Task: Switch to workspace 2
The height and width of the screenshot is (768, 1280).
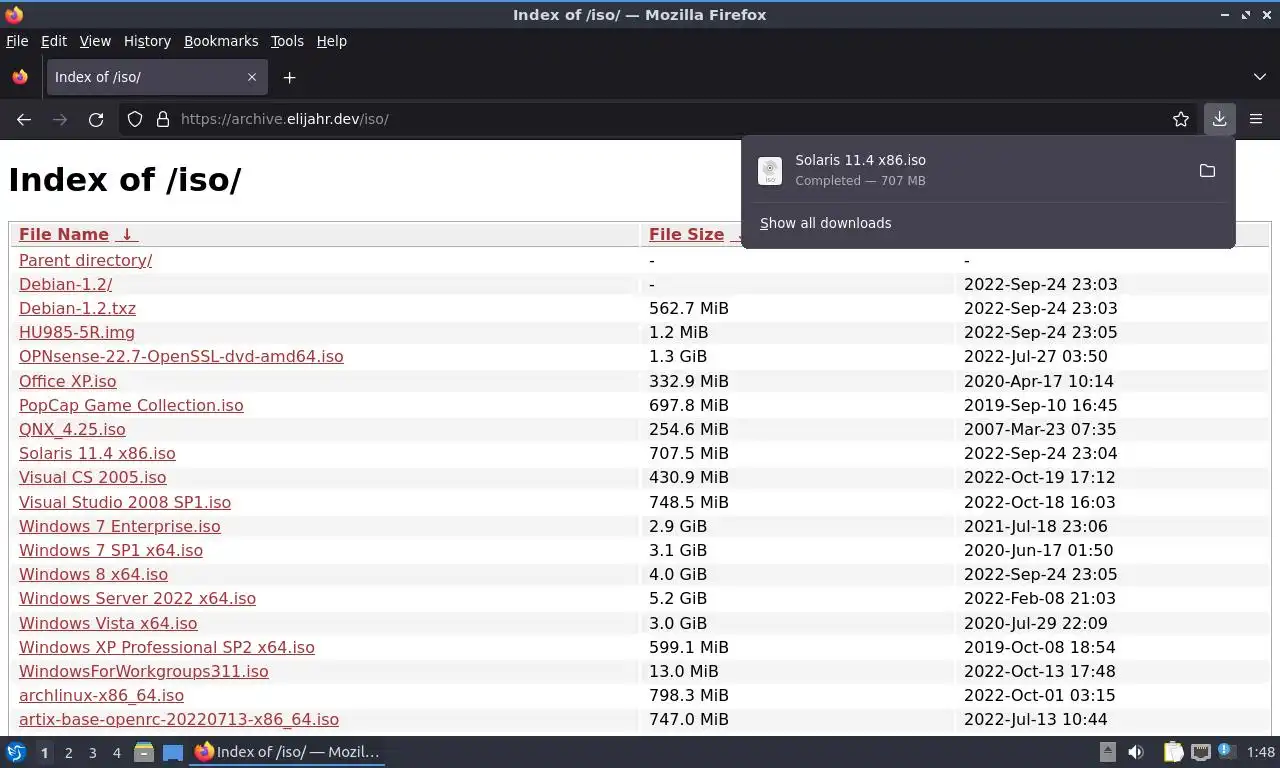Action: point(68,752)
